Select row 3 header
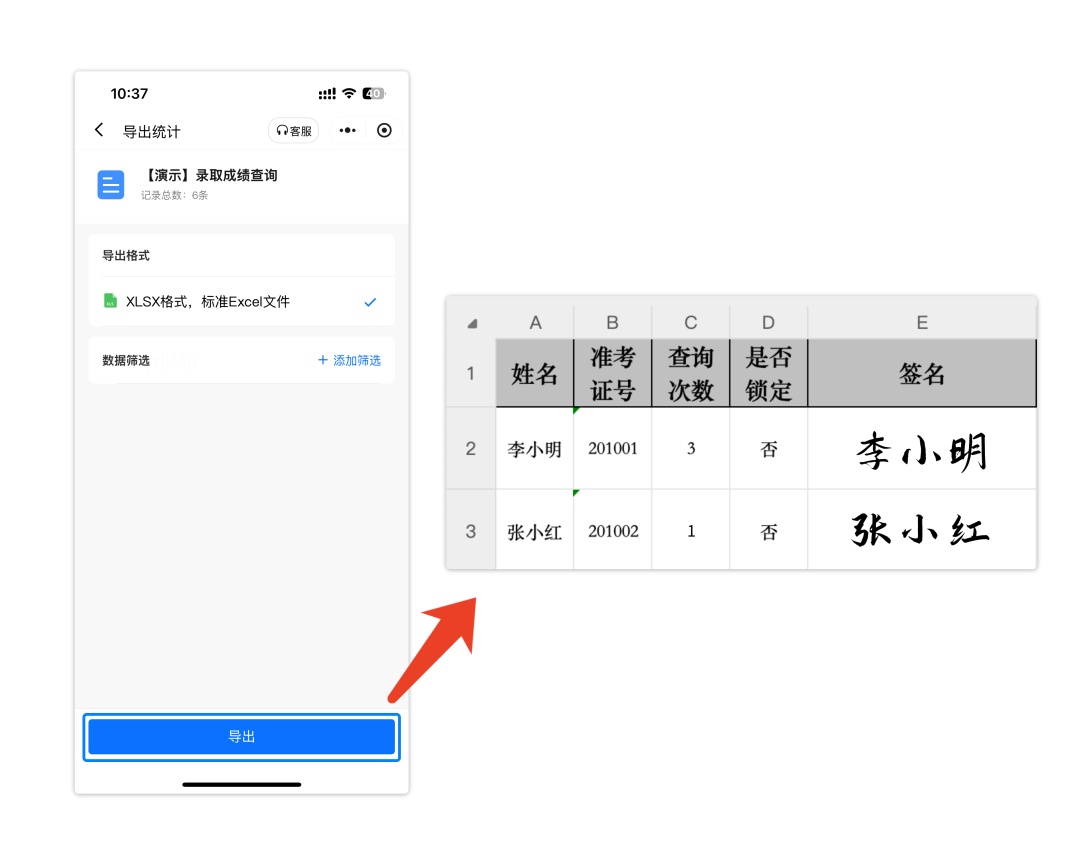 click(470, 531)
